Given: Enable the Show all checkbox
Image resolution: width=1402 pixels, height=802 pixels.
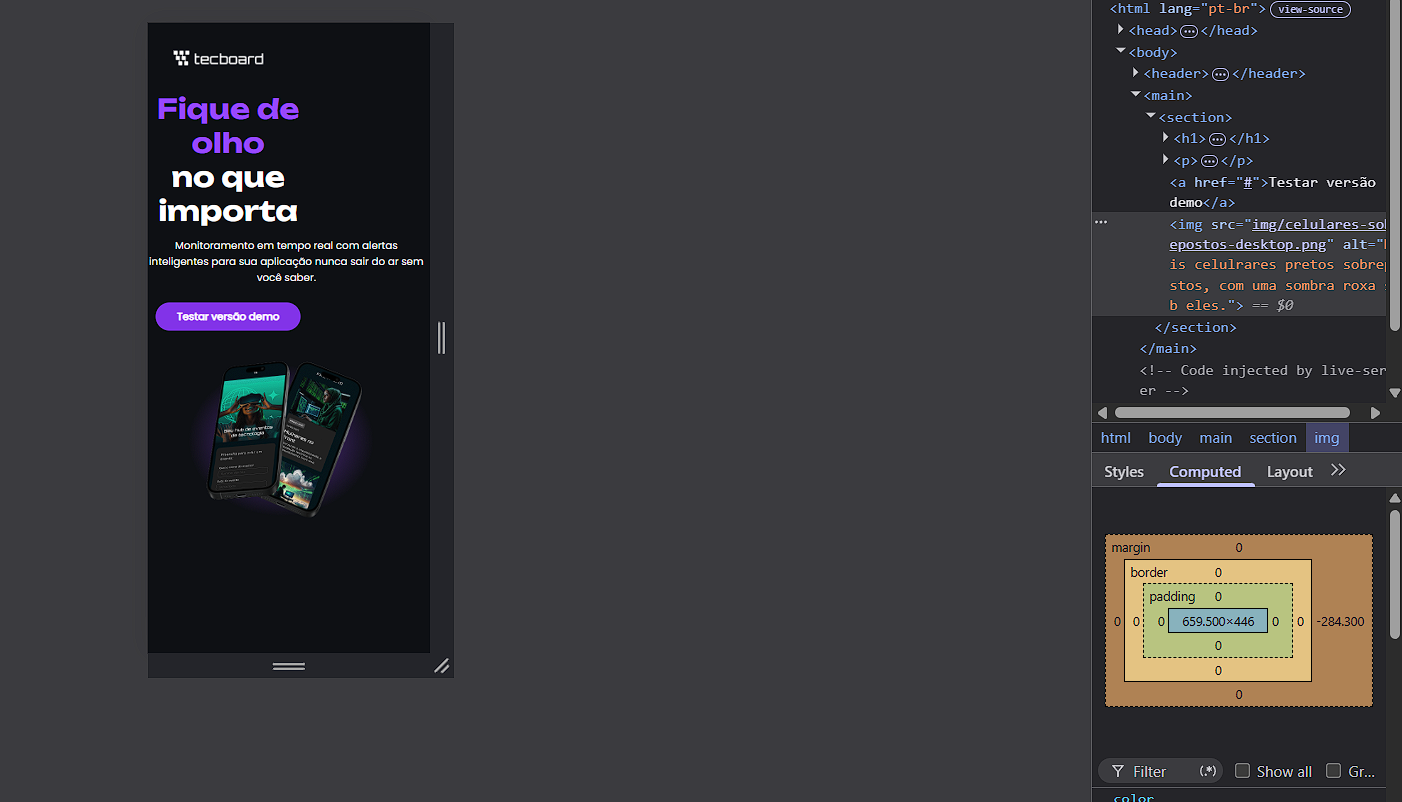Looking at the screenshot, I should (1242, 770).
